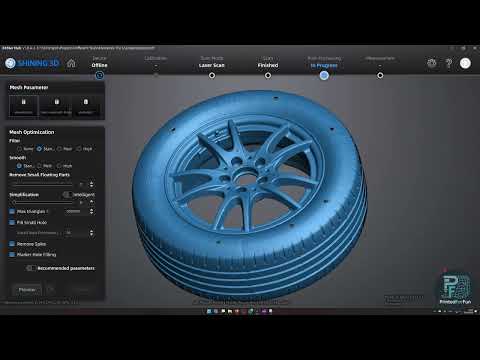
Task: Select the None filter radio
Action: pyautogui.click(x=19, y=149)
